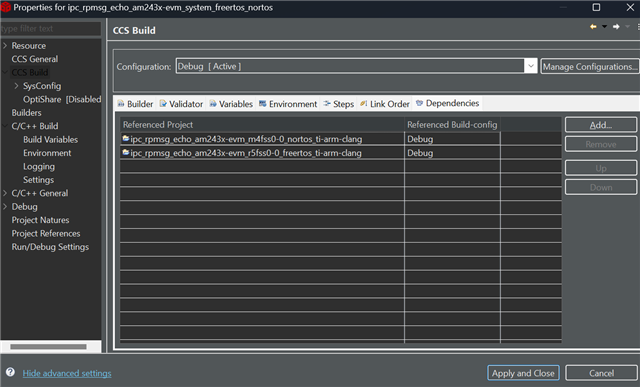Click folder icon of m4fss0-0 nortos project
This screenshot has height=387, width=640.
[126, 139]
